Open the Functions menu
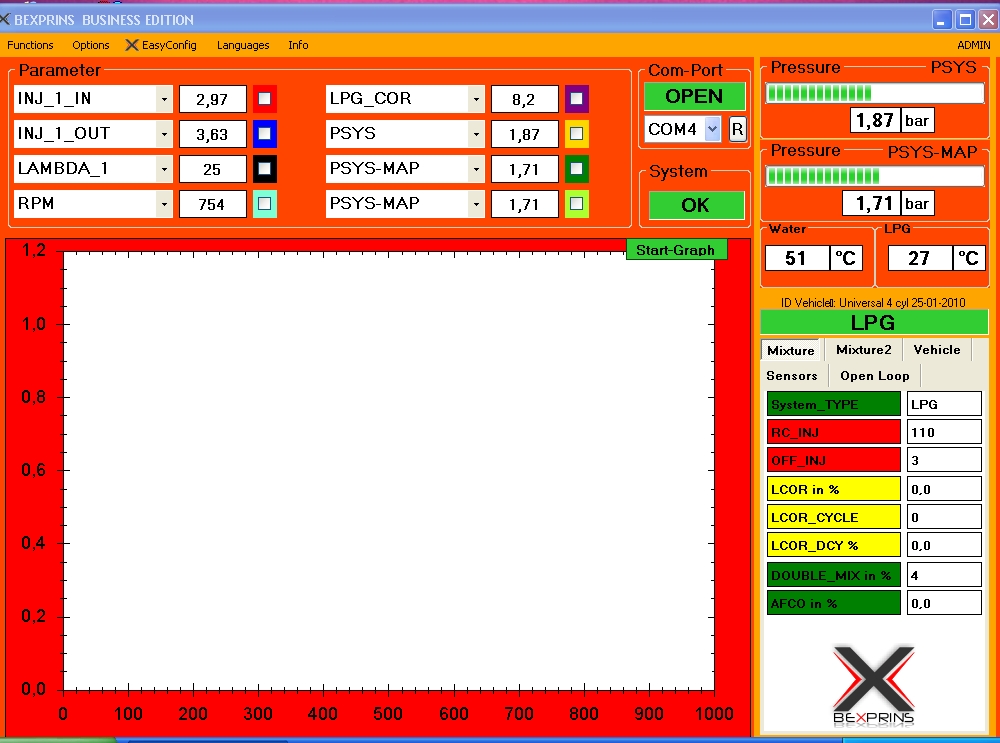The height and width of the screenshot is (743, 1000). [30, 45]
